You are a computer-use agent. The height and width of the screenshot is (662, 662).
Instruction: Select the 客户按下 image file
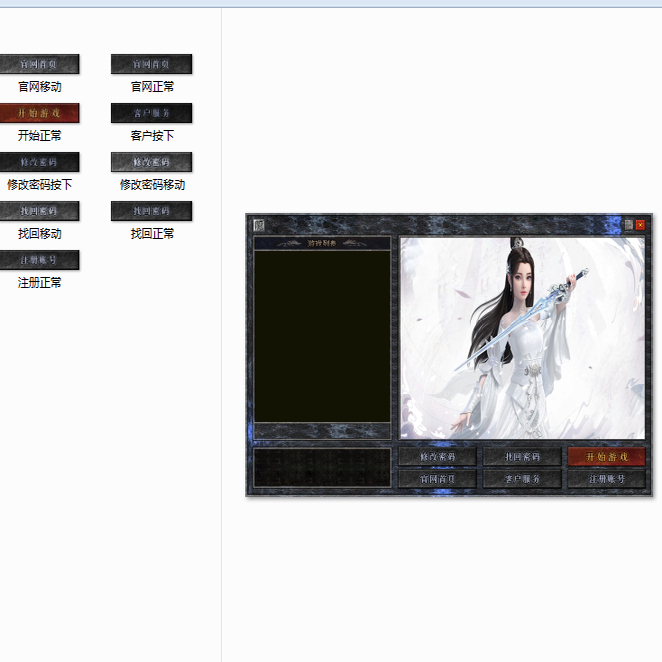[152, 113]
